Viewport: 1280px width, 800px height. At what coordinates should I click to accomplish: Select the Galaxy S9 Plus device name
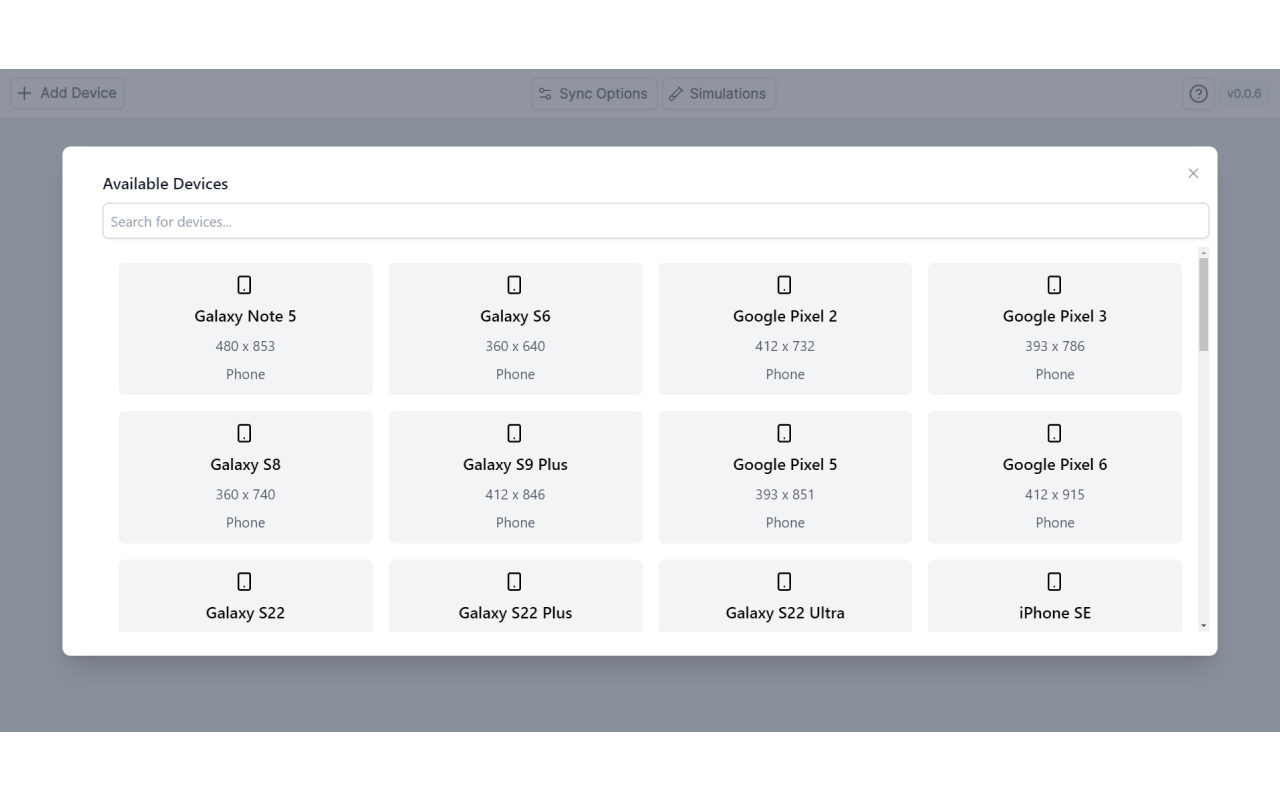click(515, 464)
